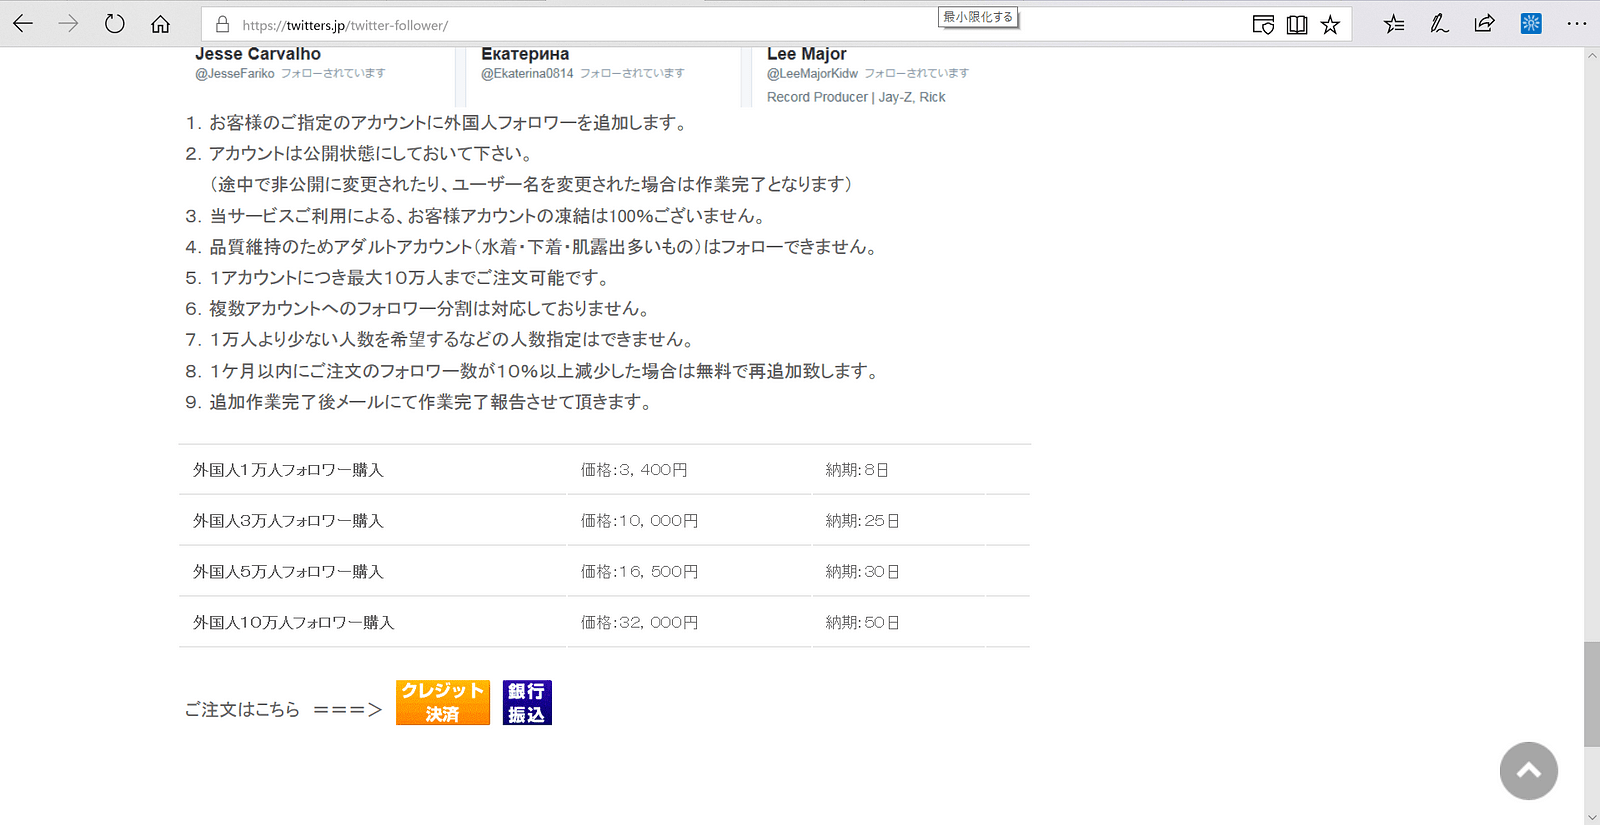Click the browser back arrow
The width and height of the screenshot is (1600, 825).
[23, 24]
